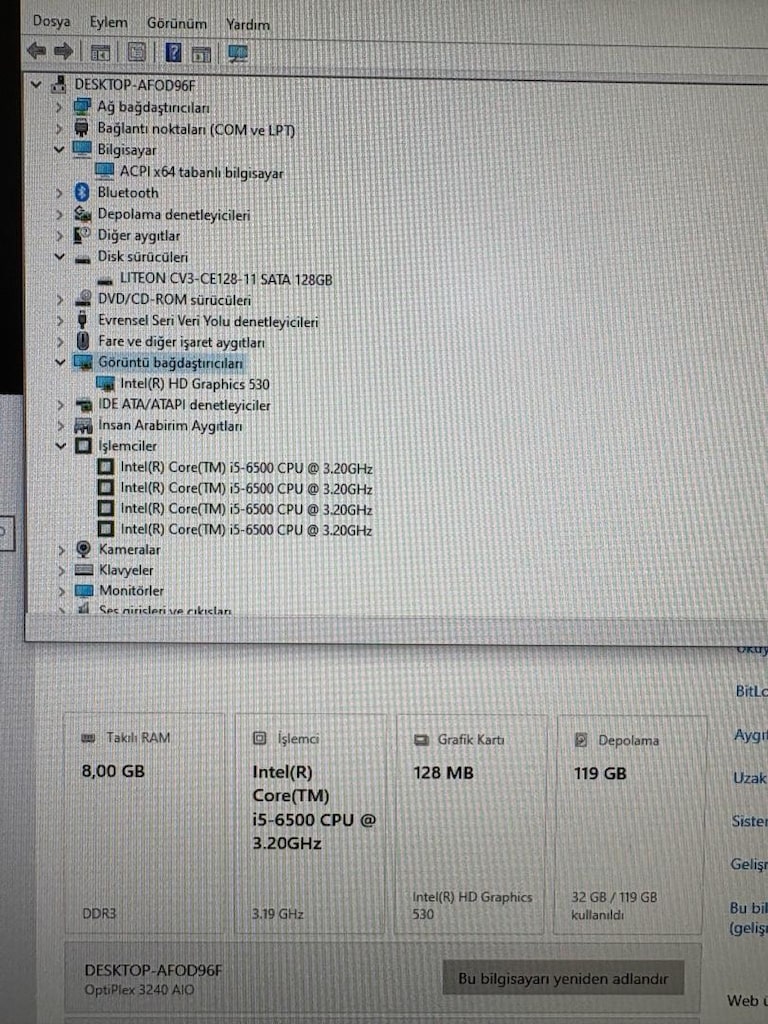Click the 32 GB / 119 GB kullanıldı text
Image resolution: width=768 pixels, height=1024 pixels.
tap(614, 906)
